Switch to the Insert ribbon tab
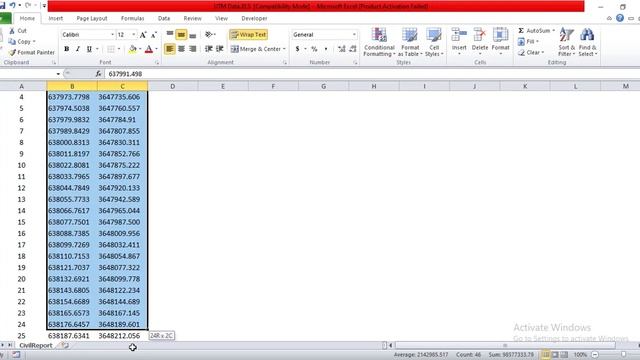640x360 pixels. [56, 18]
